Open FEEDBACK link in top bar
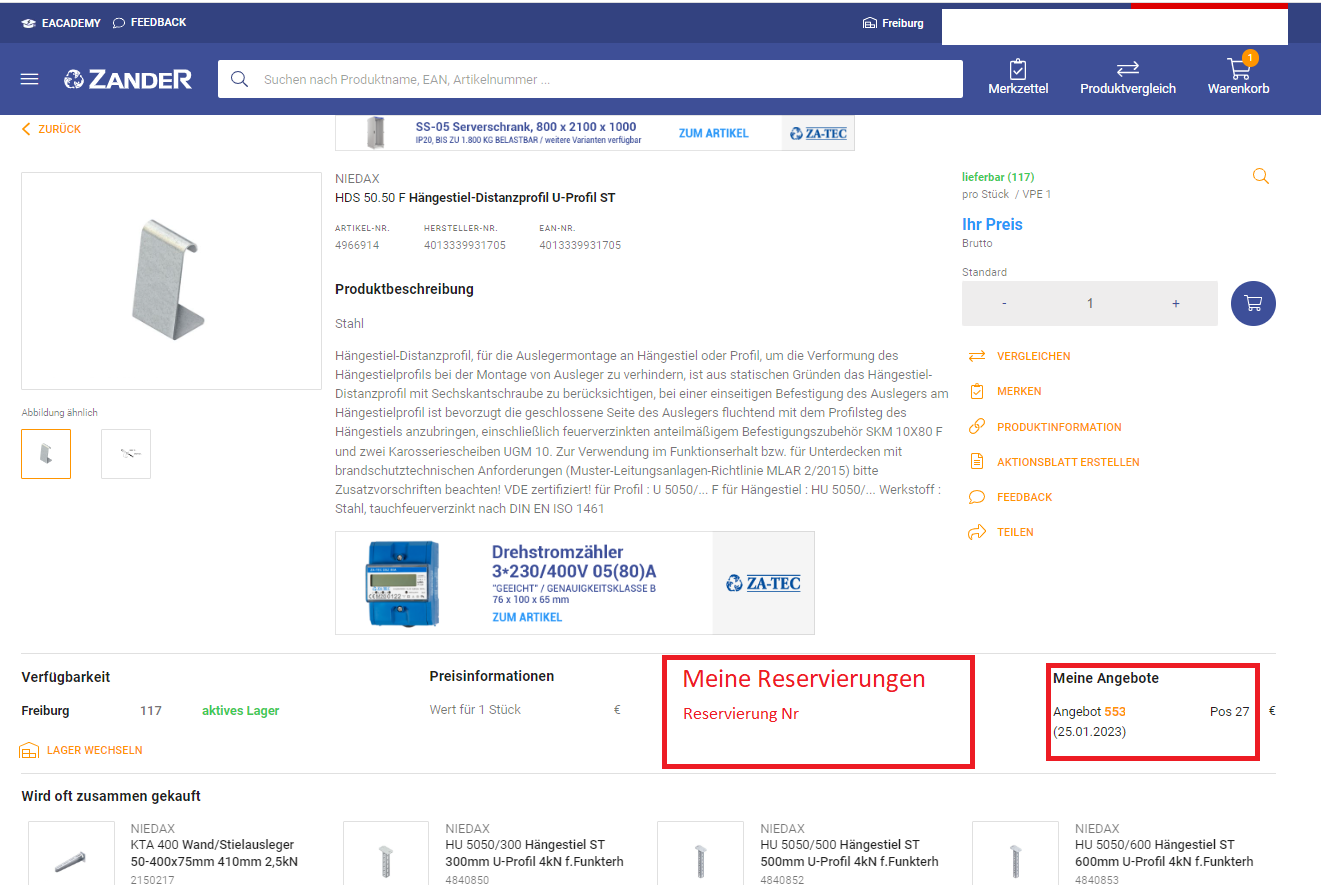Viewport: 1321px width, 885px height. click(149, 22)
